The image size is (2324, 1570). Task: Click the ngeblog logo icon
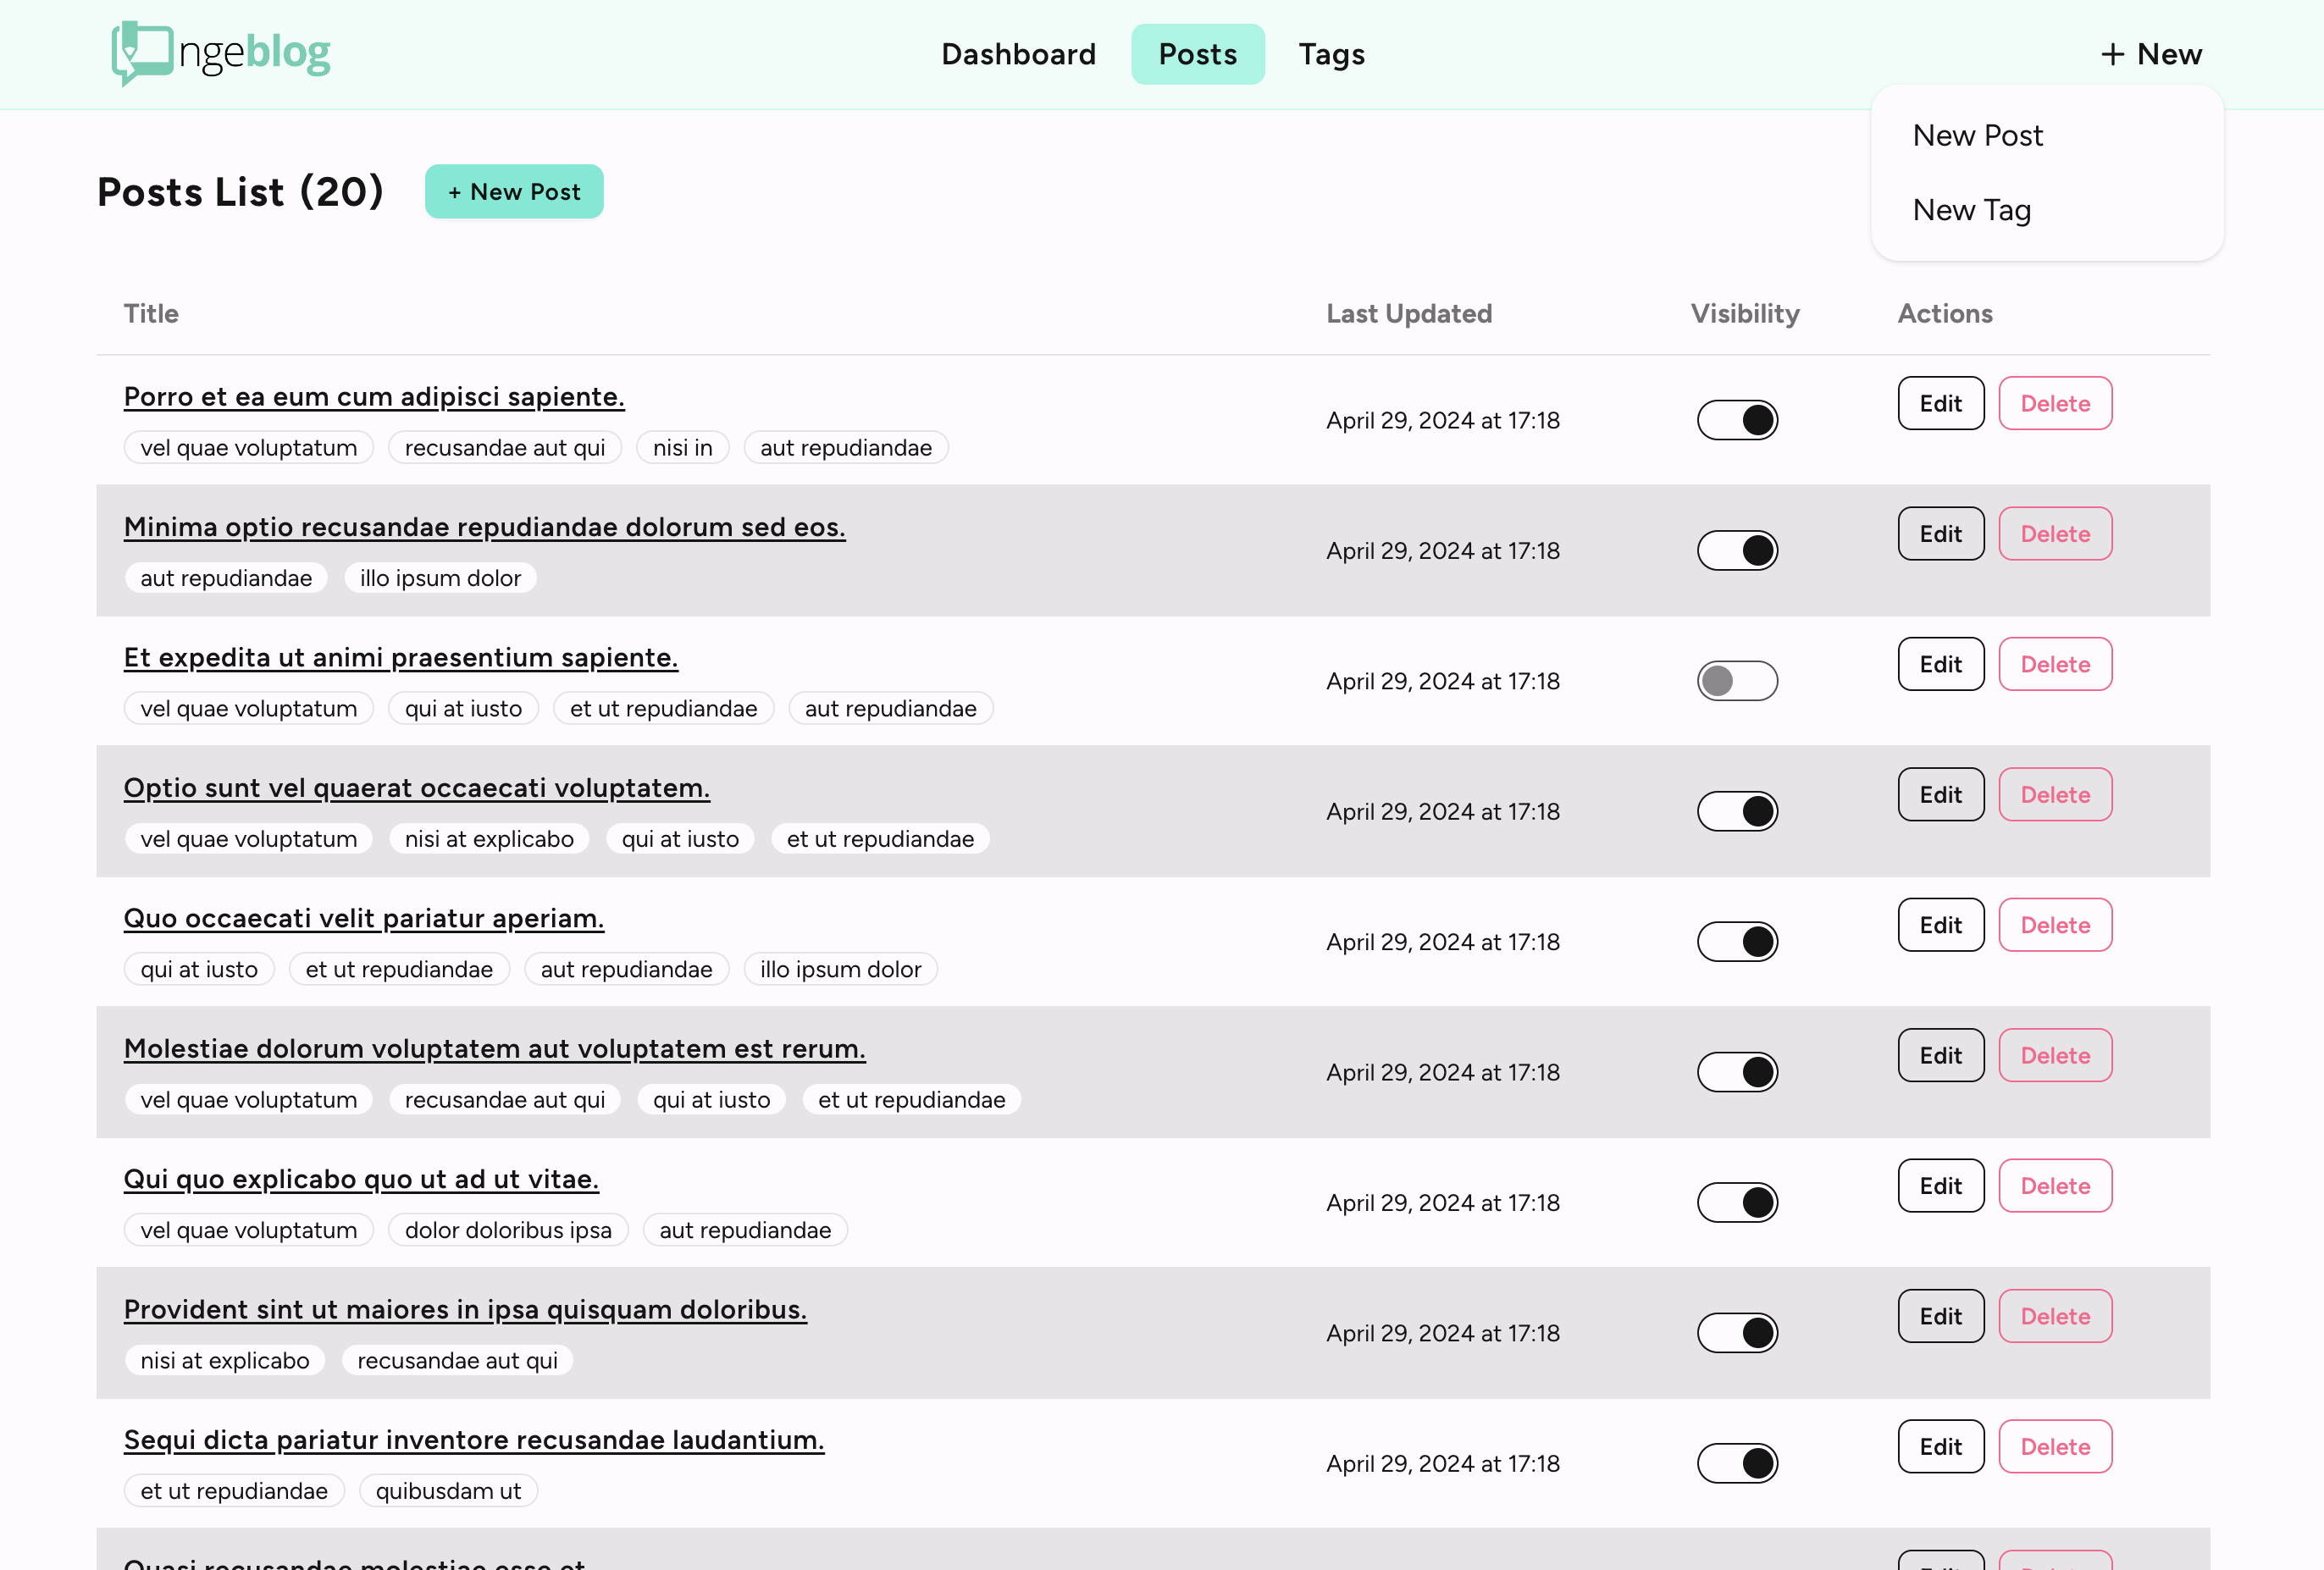click(x=142, y=52)
